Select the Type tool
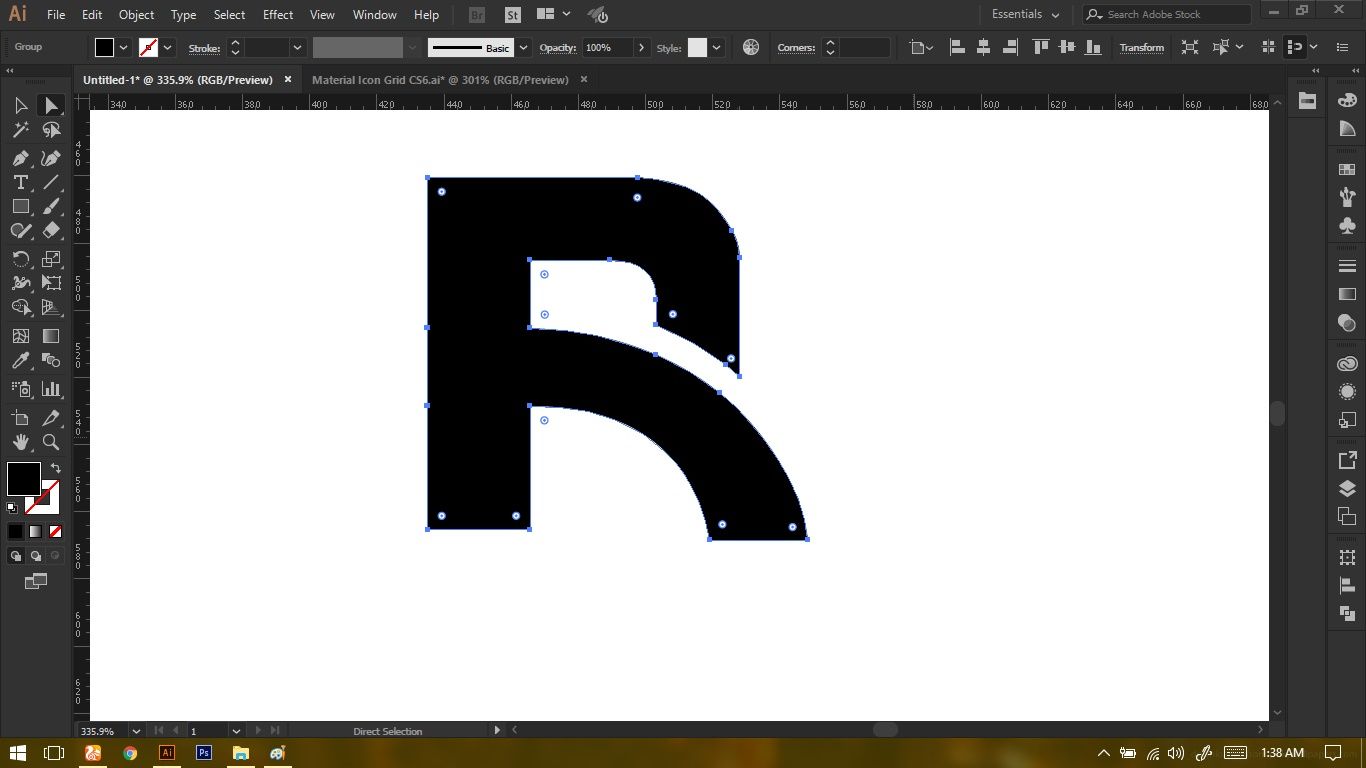Image resolution: width=1366 pixels, height=768 pixels. [20, 182]
